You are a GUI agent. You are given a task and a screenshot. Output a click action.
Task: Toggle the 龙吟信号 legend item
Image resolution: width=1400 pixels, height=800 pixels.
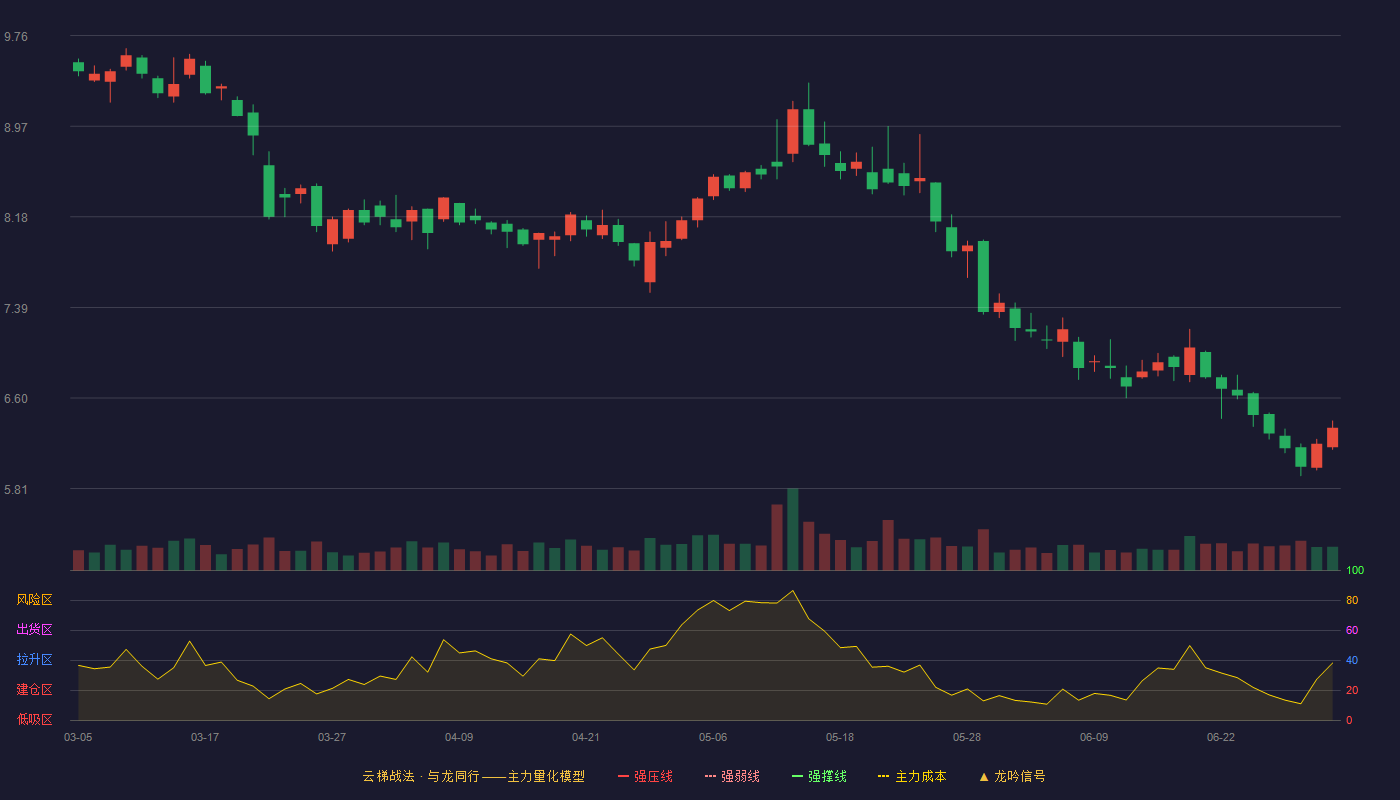click(1012, 776)
